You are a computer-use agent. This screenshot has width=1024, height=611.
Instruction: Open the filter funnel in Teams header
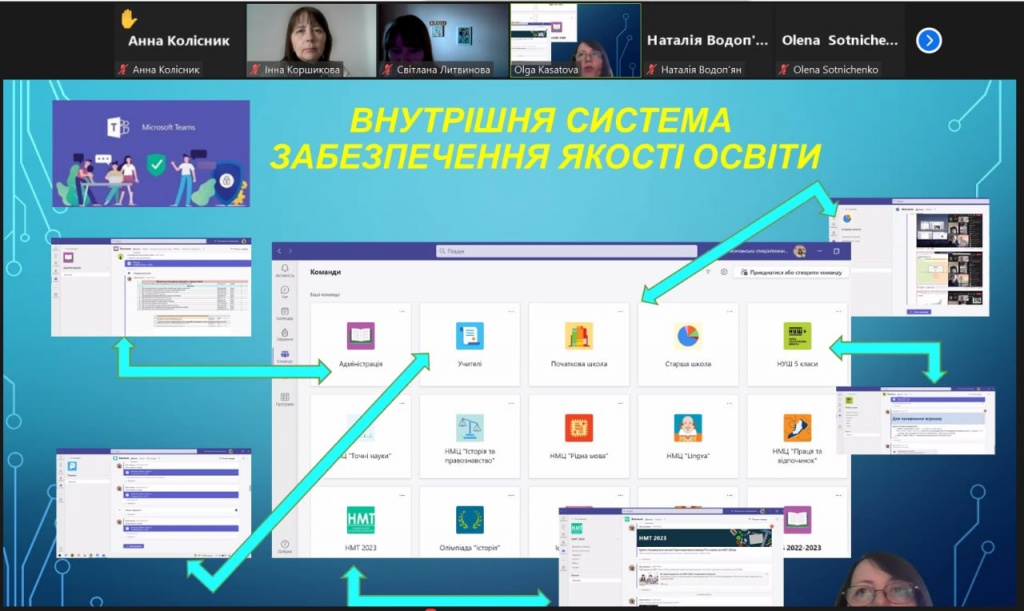tap(708, 271)
